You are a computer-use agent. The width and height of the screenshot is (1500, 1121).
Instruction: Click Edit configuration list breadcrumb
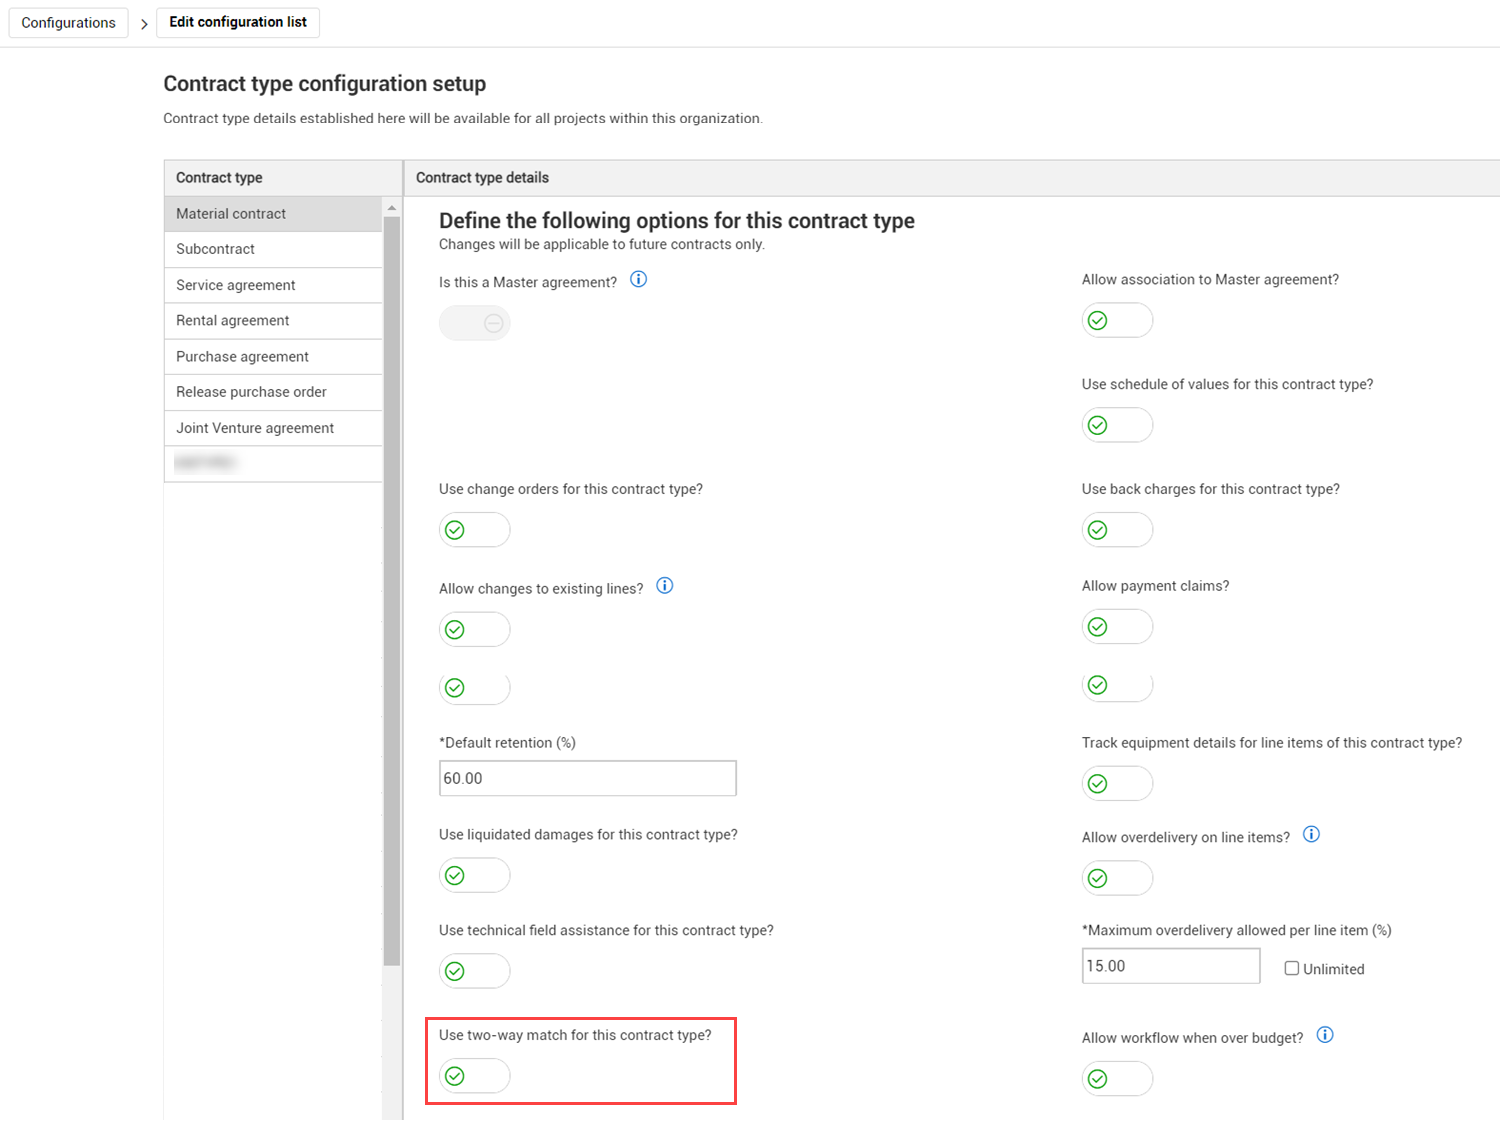(x=238, y=22)
